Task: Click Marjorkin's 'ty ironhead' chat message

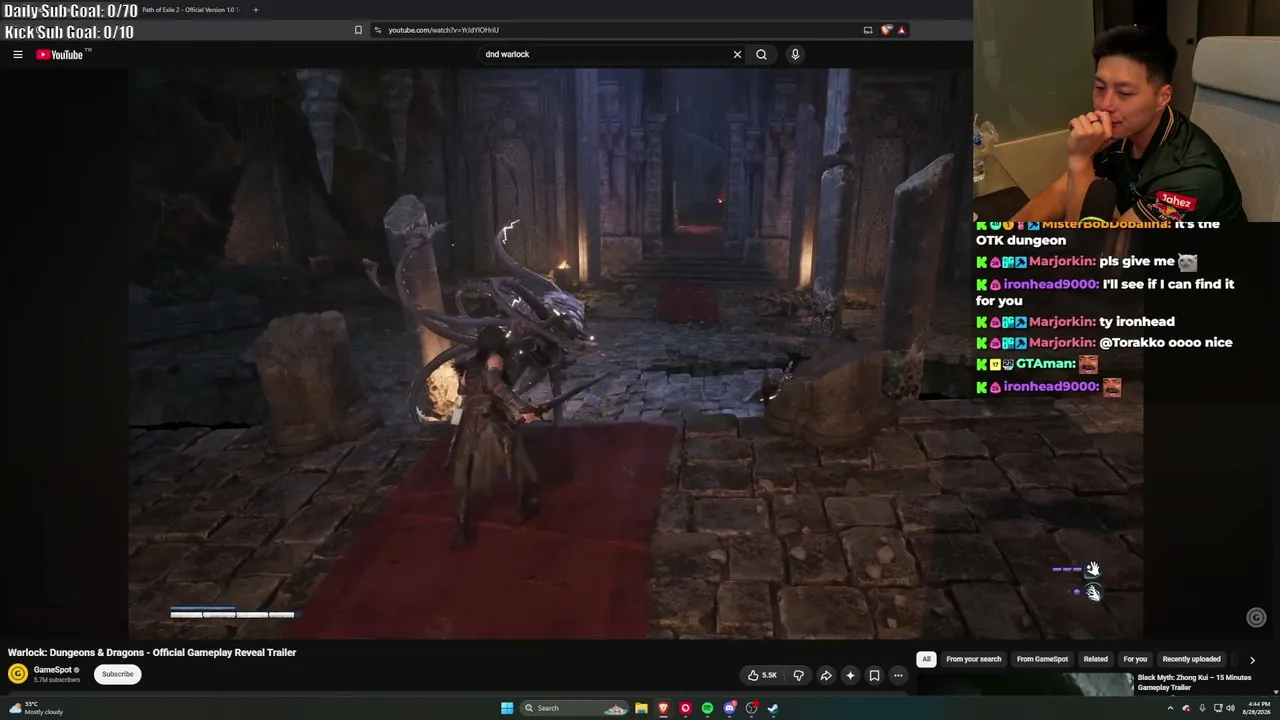Action: 1137,322
